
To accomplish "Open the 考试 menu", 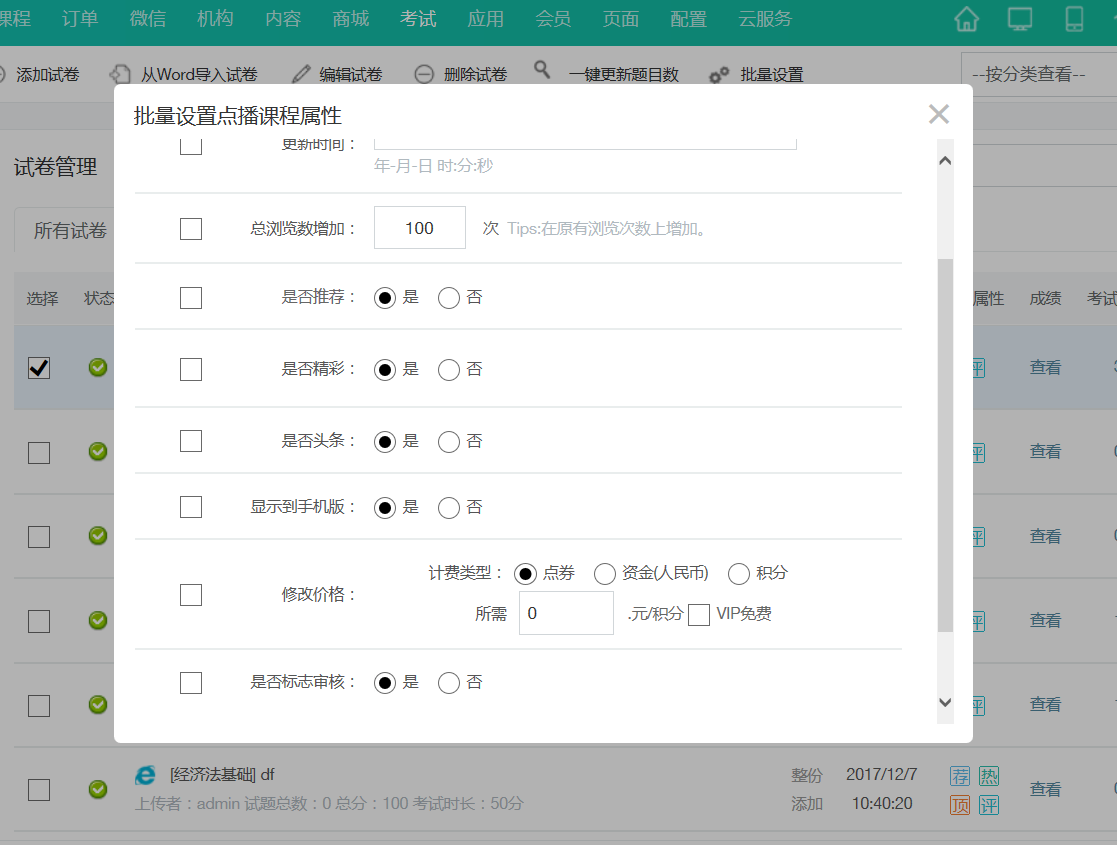I will (418, 19).
